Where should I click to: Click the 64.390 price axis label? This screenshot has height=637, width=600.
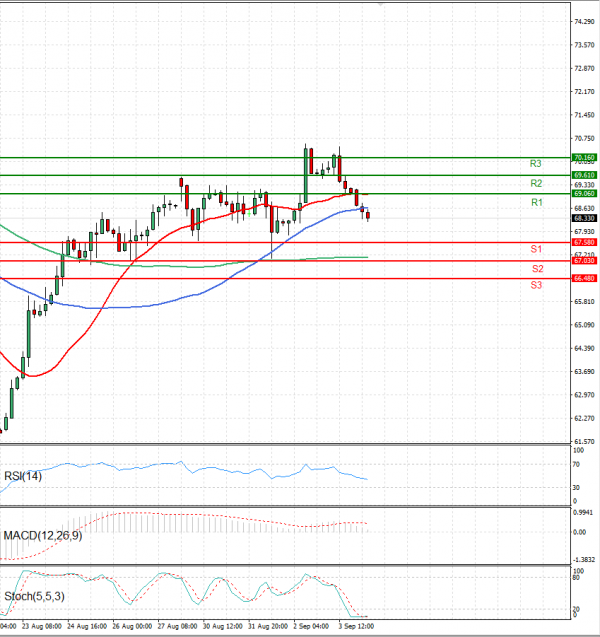click(584, 348)
